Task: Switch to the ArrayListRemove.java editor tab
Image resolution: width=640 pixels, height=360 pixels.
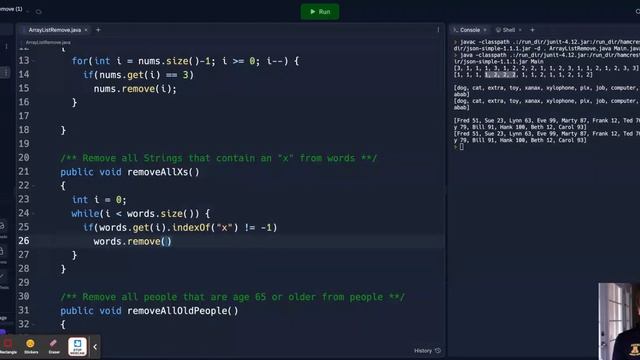Action: click(x=54, y=30)
